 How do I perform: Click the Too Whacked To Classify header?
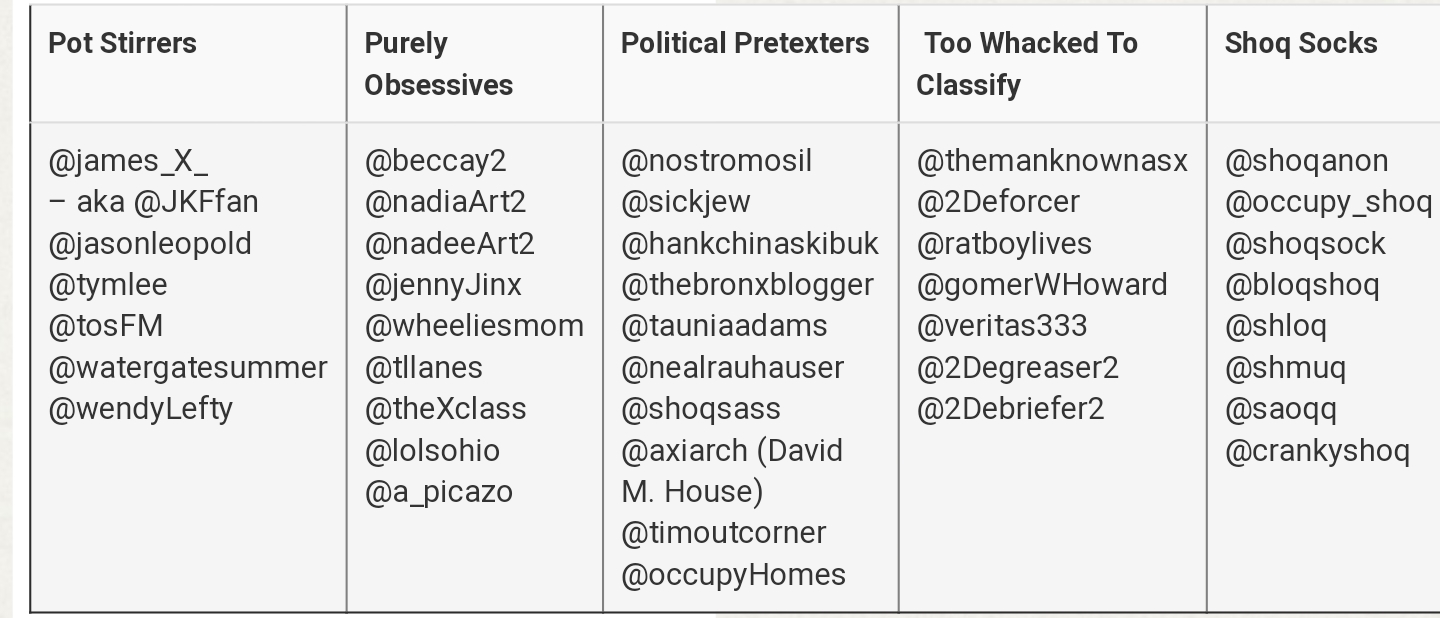tap(1027, 64)
